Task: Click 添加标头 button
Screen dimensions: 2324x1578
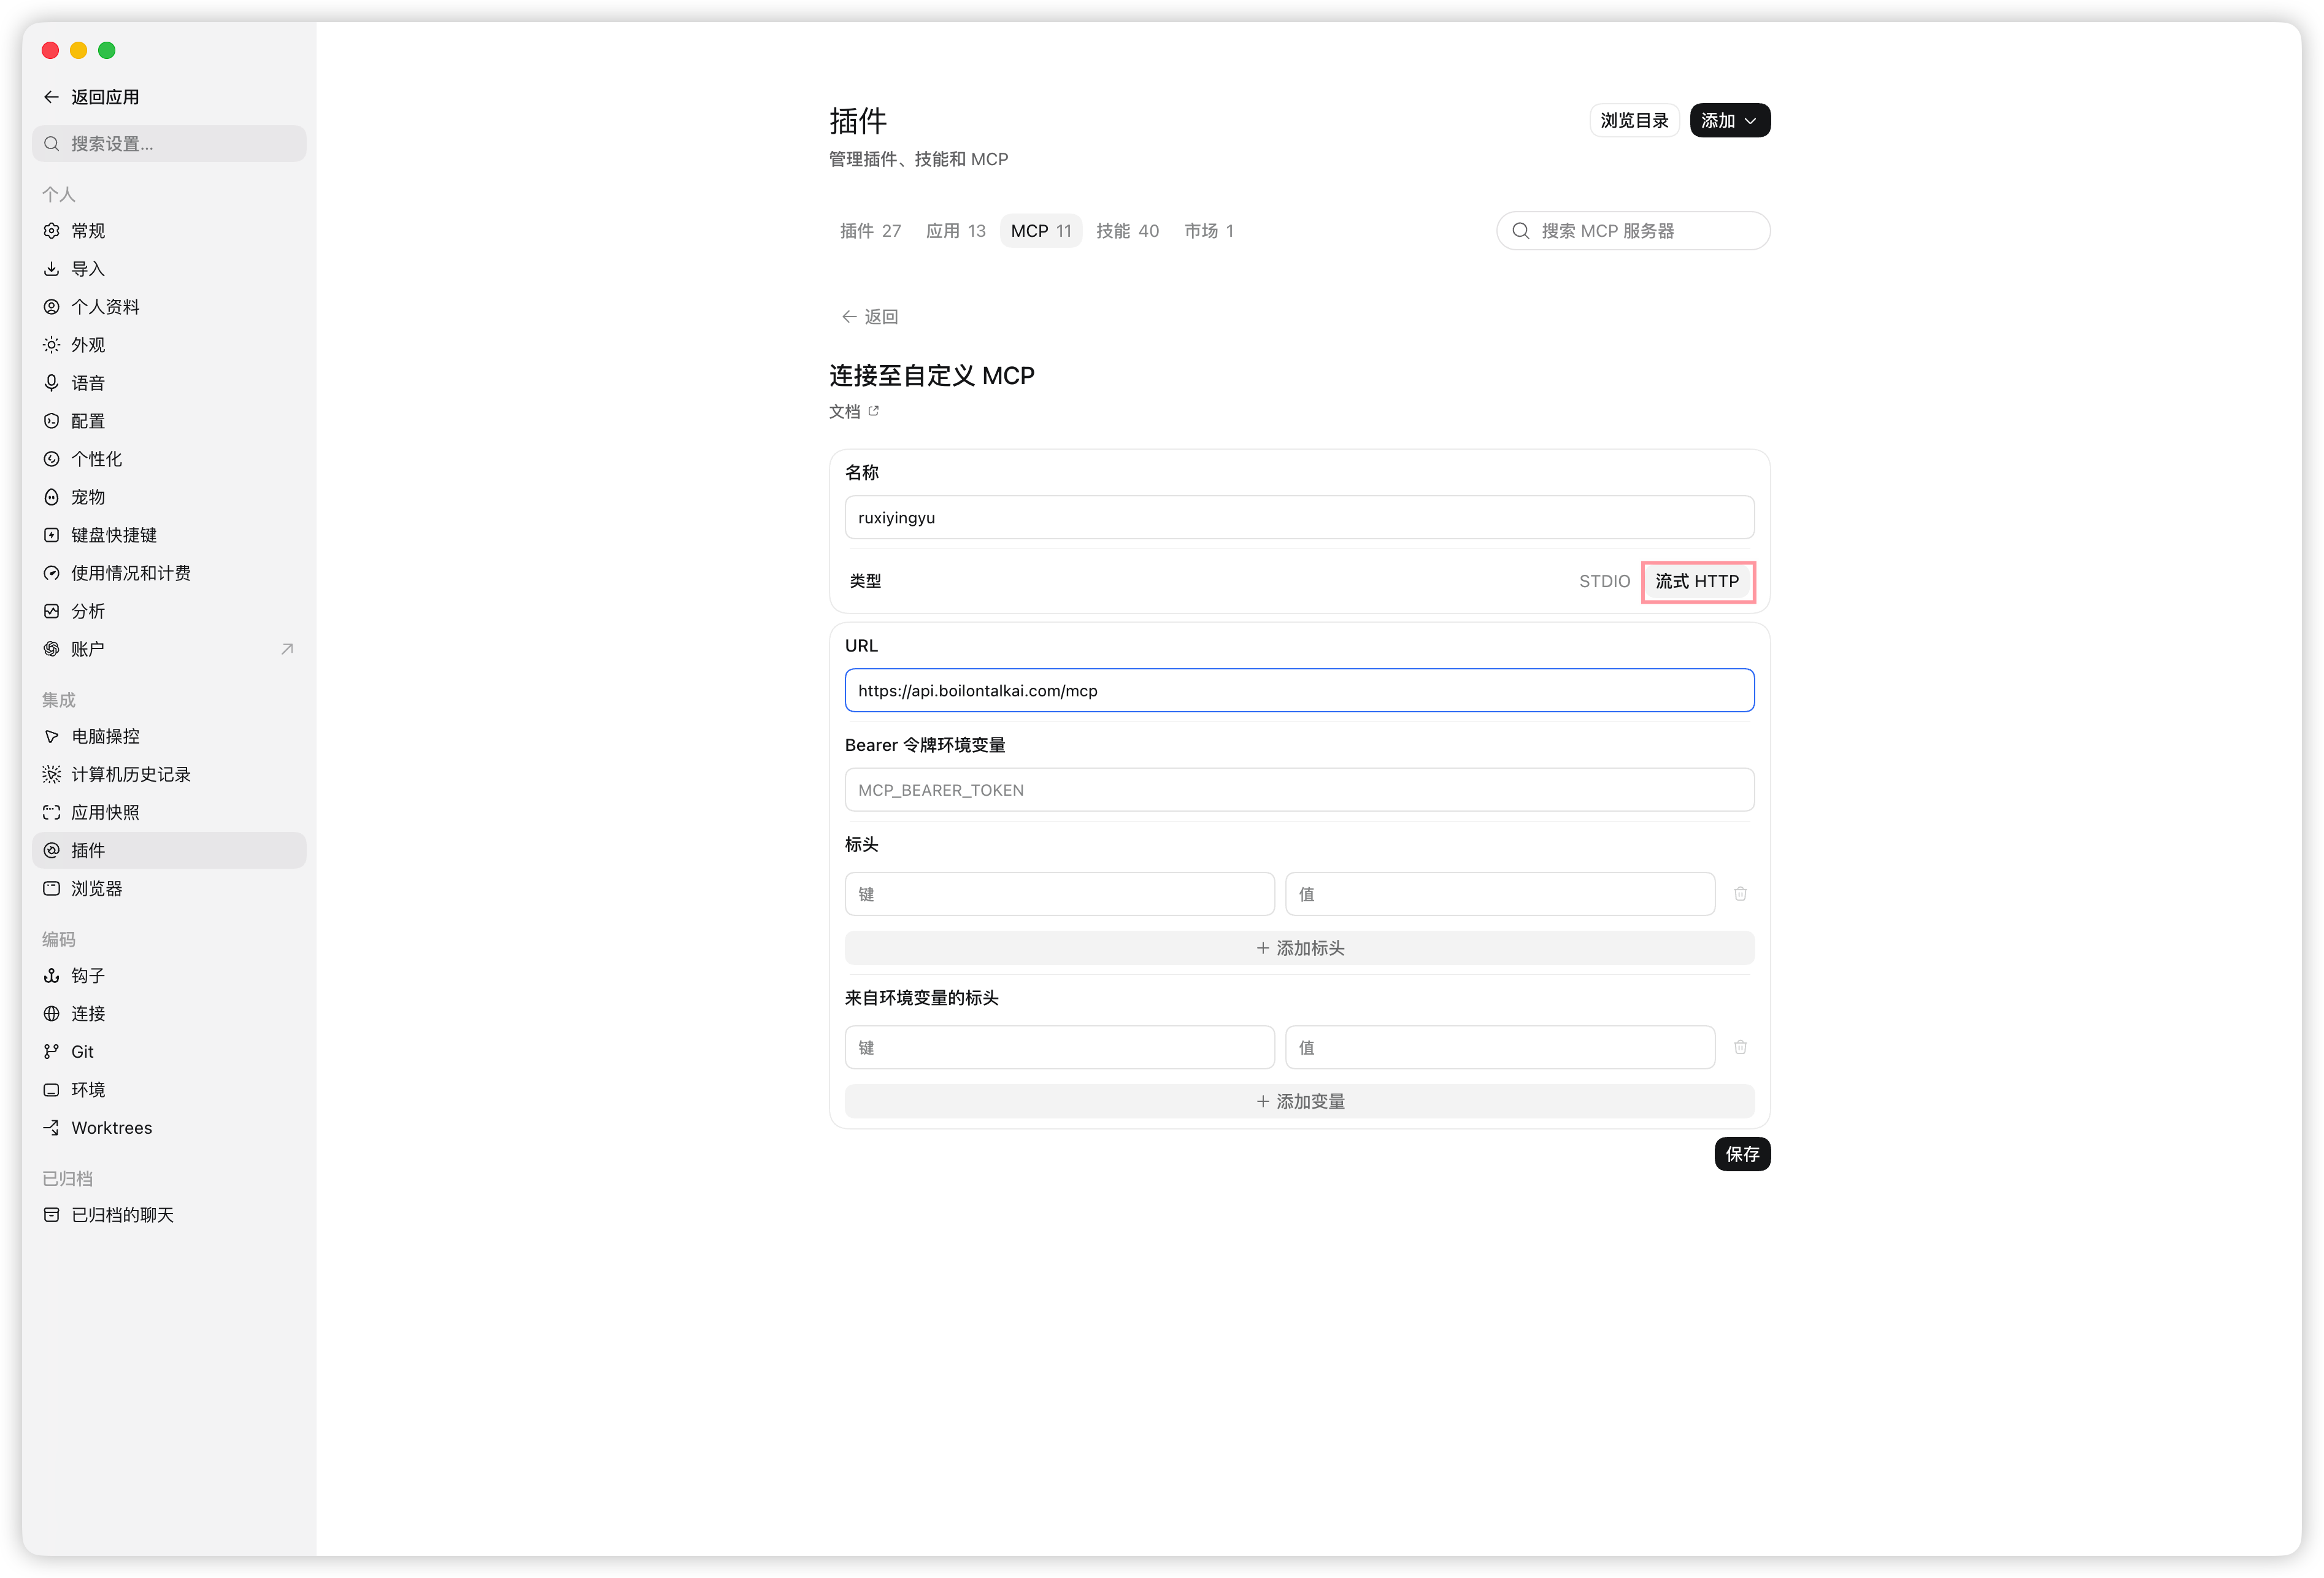Action: 1299,948
